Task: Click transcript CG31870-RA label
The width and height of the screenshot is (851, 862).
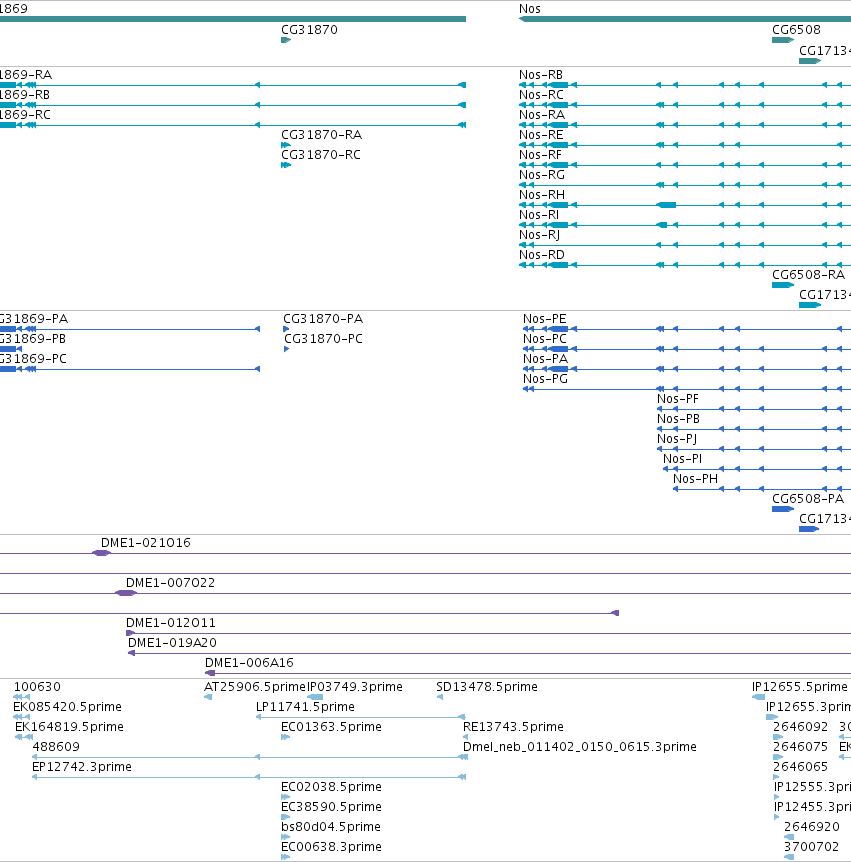Action: coord(321,135)
